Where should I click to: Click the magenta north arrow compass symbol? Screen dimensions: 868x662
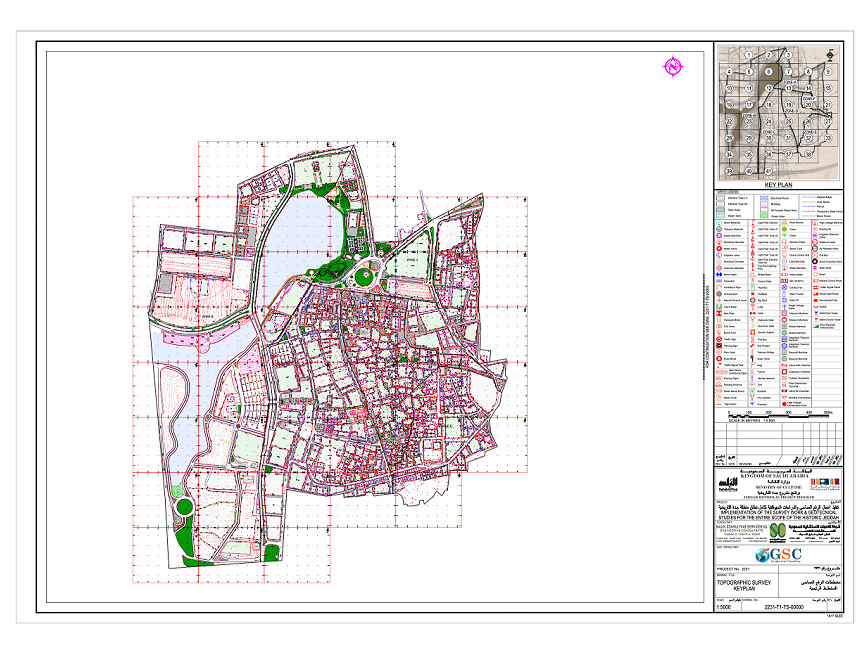[x=673, y=66]
